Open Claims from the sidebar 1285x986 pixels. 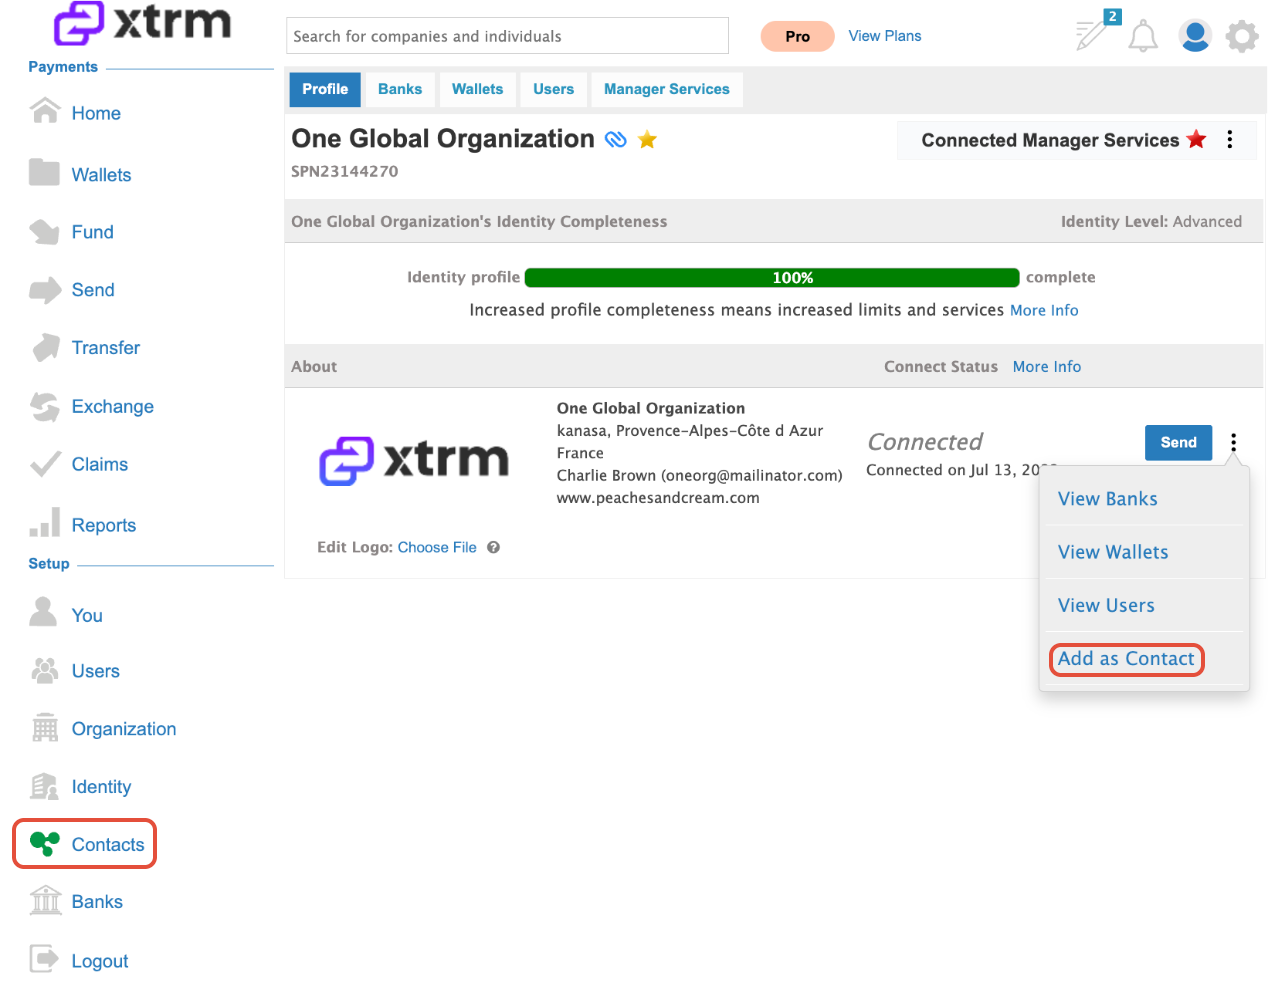pos(100,464)
